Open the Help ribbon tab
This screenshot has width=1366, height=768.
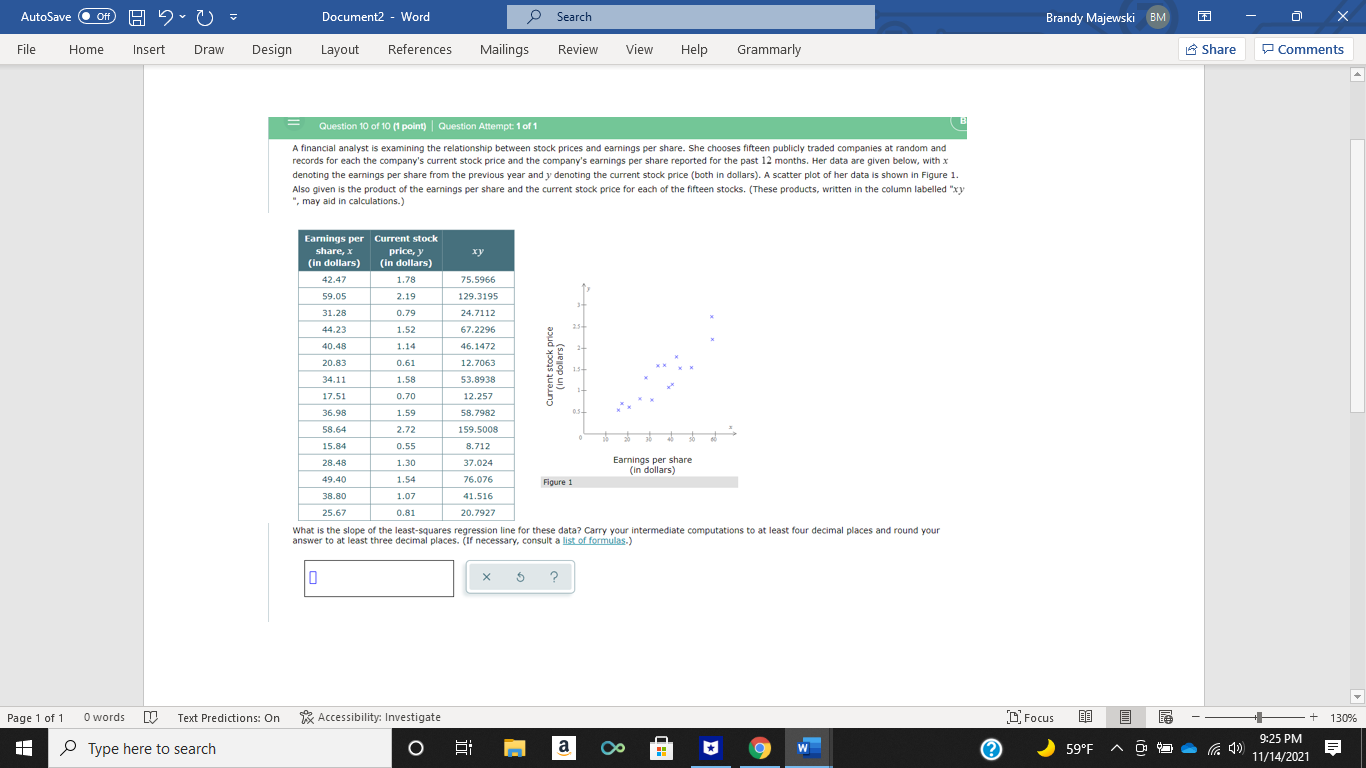pos(694,49)
